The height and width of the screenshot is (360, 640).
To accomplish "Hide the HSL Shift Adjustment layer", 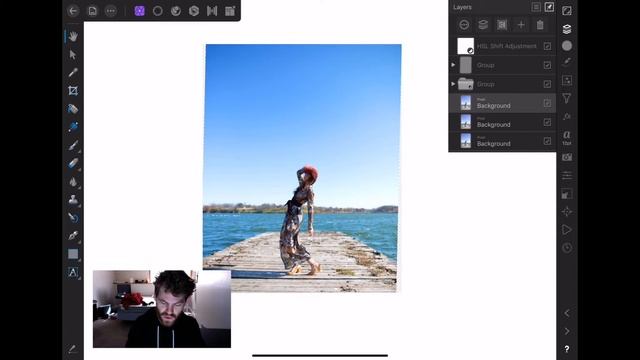I will [x=547, y=46].
